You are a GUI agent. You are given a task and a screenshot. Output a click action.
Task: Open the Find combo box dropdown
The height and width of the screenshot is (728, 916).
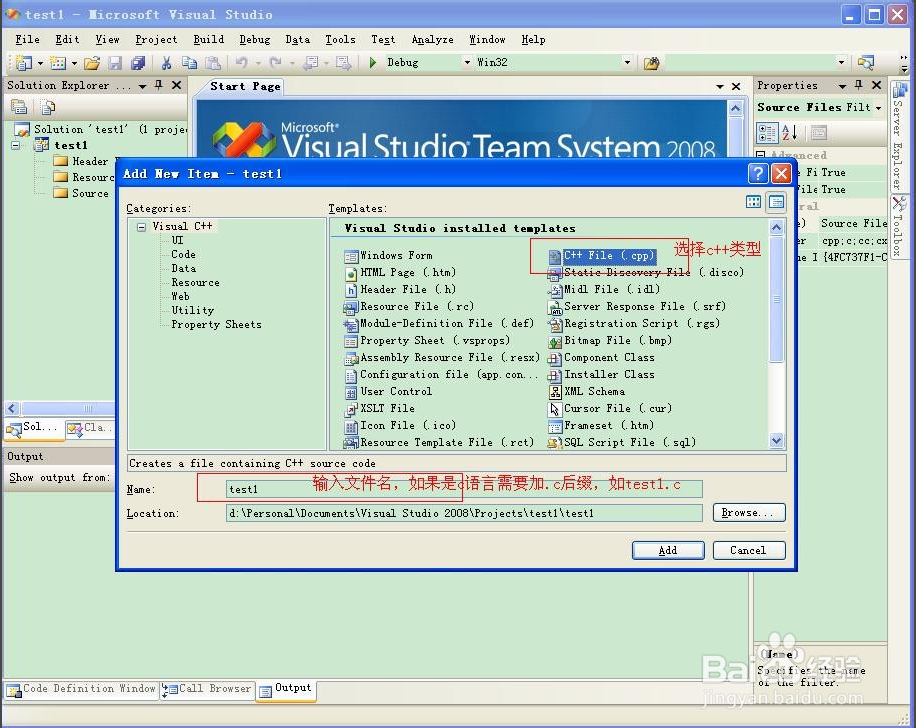tap(841, 62)
